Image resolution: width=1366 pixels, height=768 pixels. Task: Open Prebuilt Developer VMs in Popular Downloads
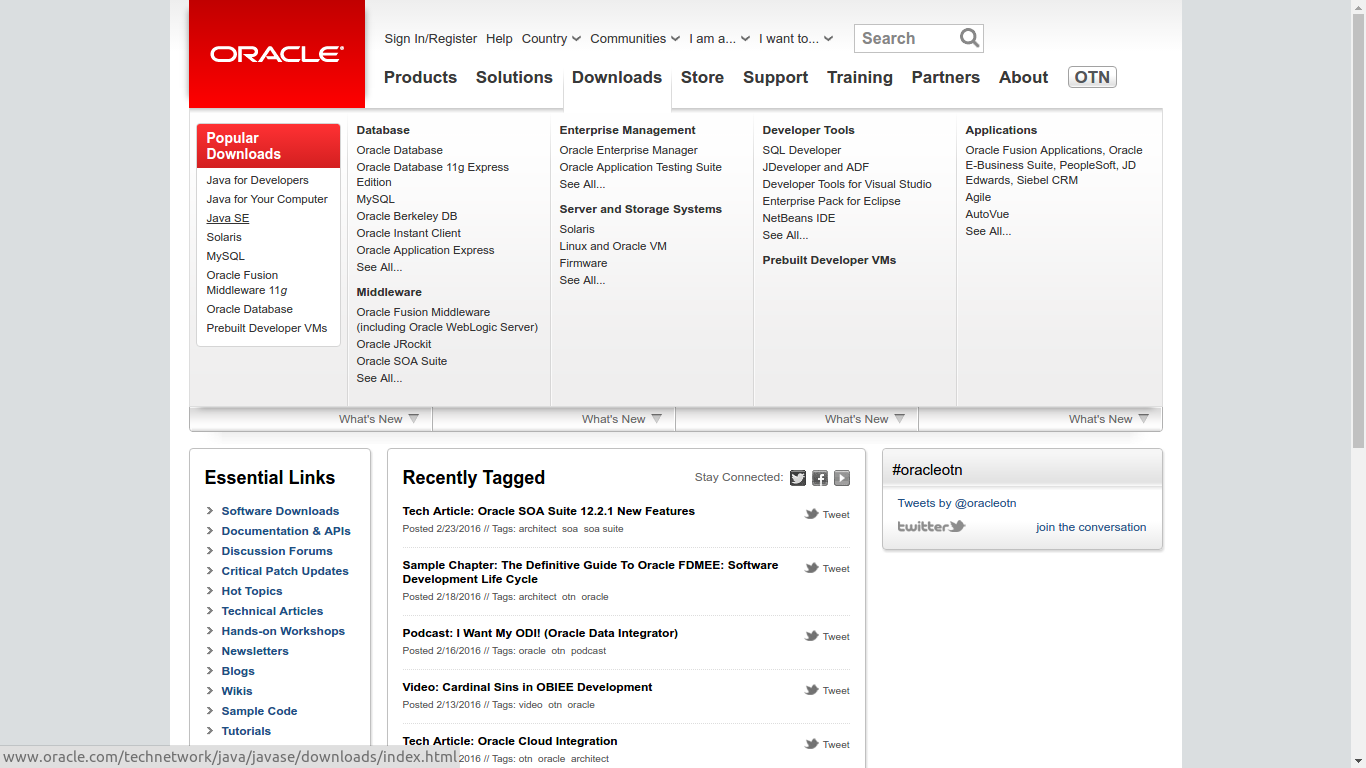click(267, 328)
